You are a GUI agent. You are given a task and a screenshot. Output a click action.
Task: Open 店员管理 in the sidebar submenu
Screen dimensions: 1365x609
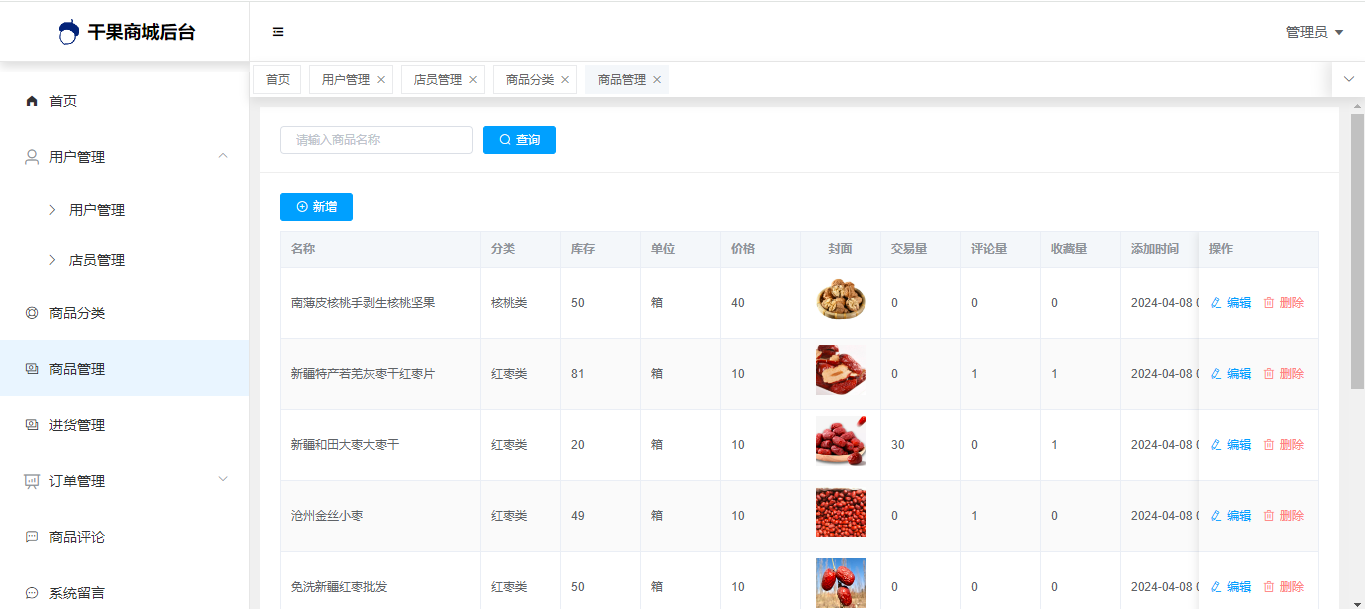(x=97, y=260)
